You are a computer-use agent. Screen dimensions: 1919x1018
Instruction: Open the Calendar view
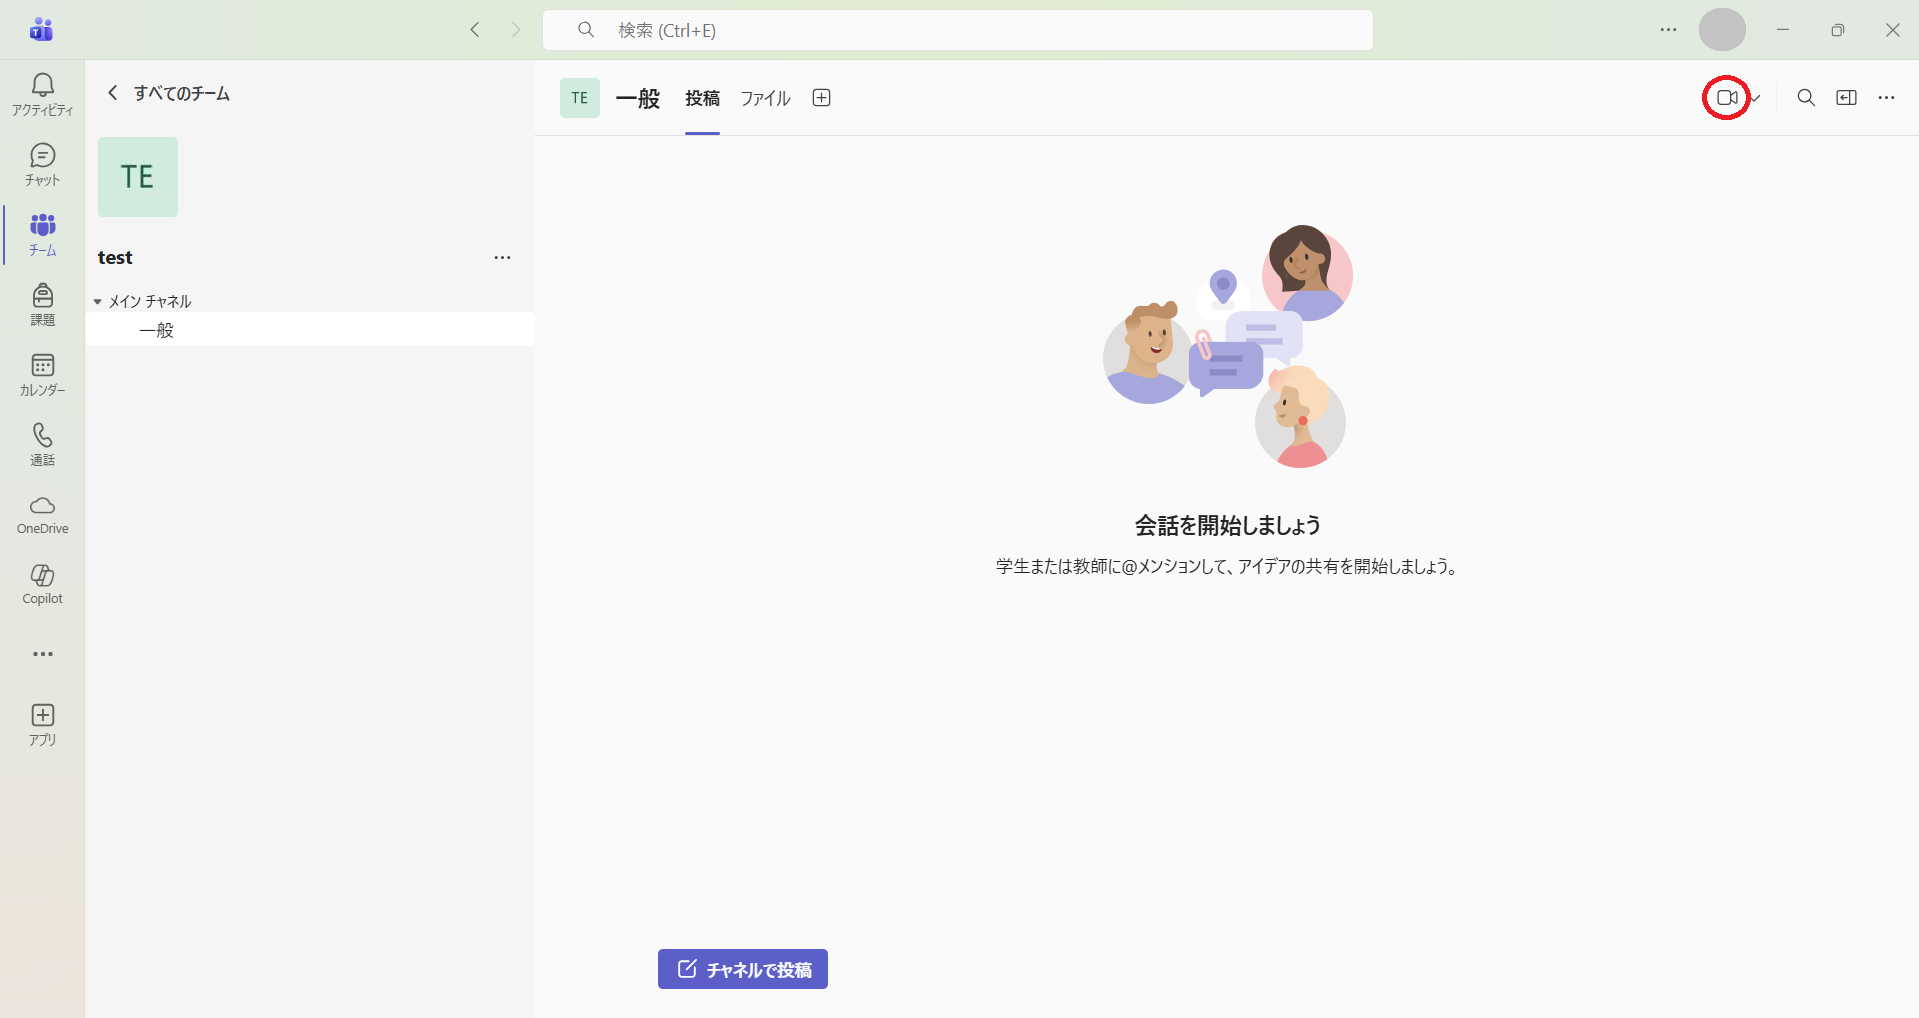click(42, 374)
